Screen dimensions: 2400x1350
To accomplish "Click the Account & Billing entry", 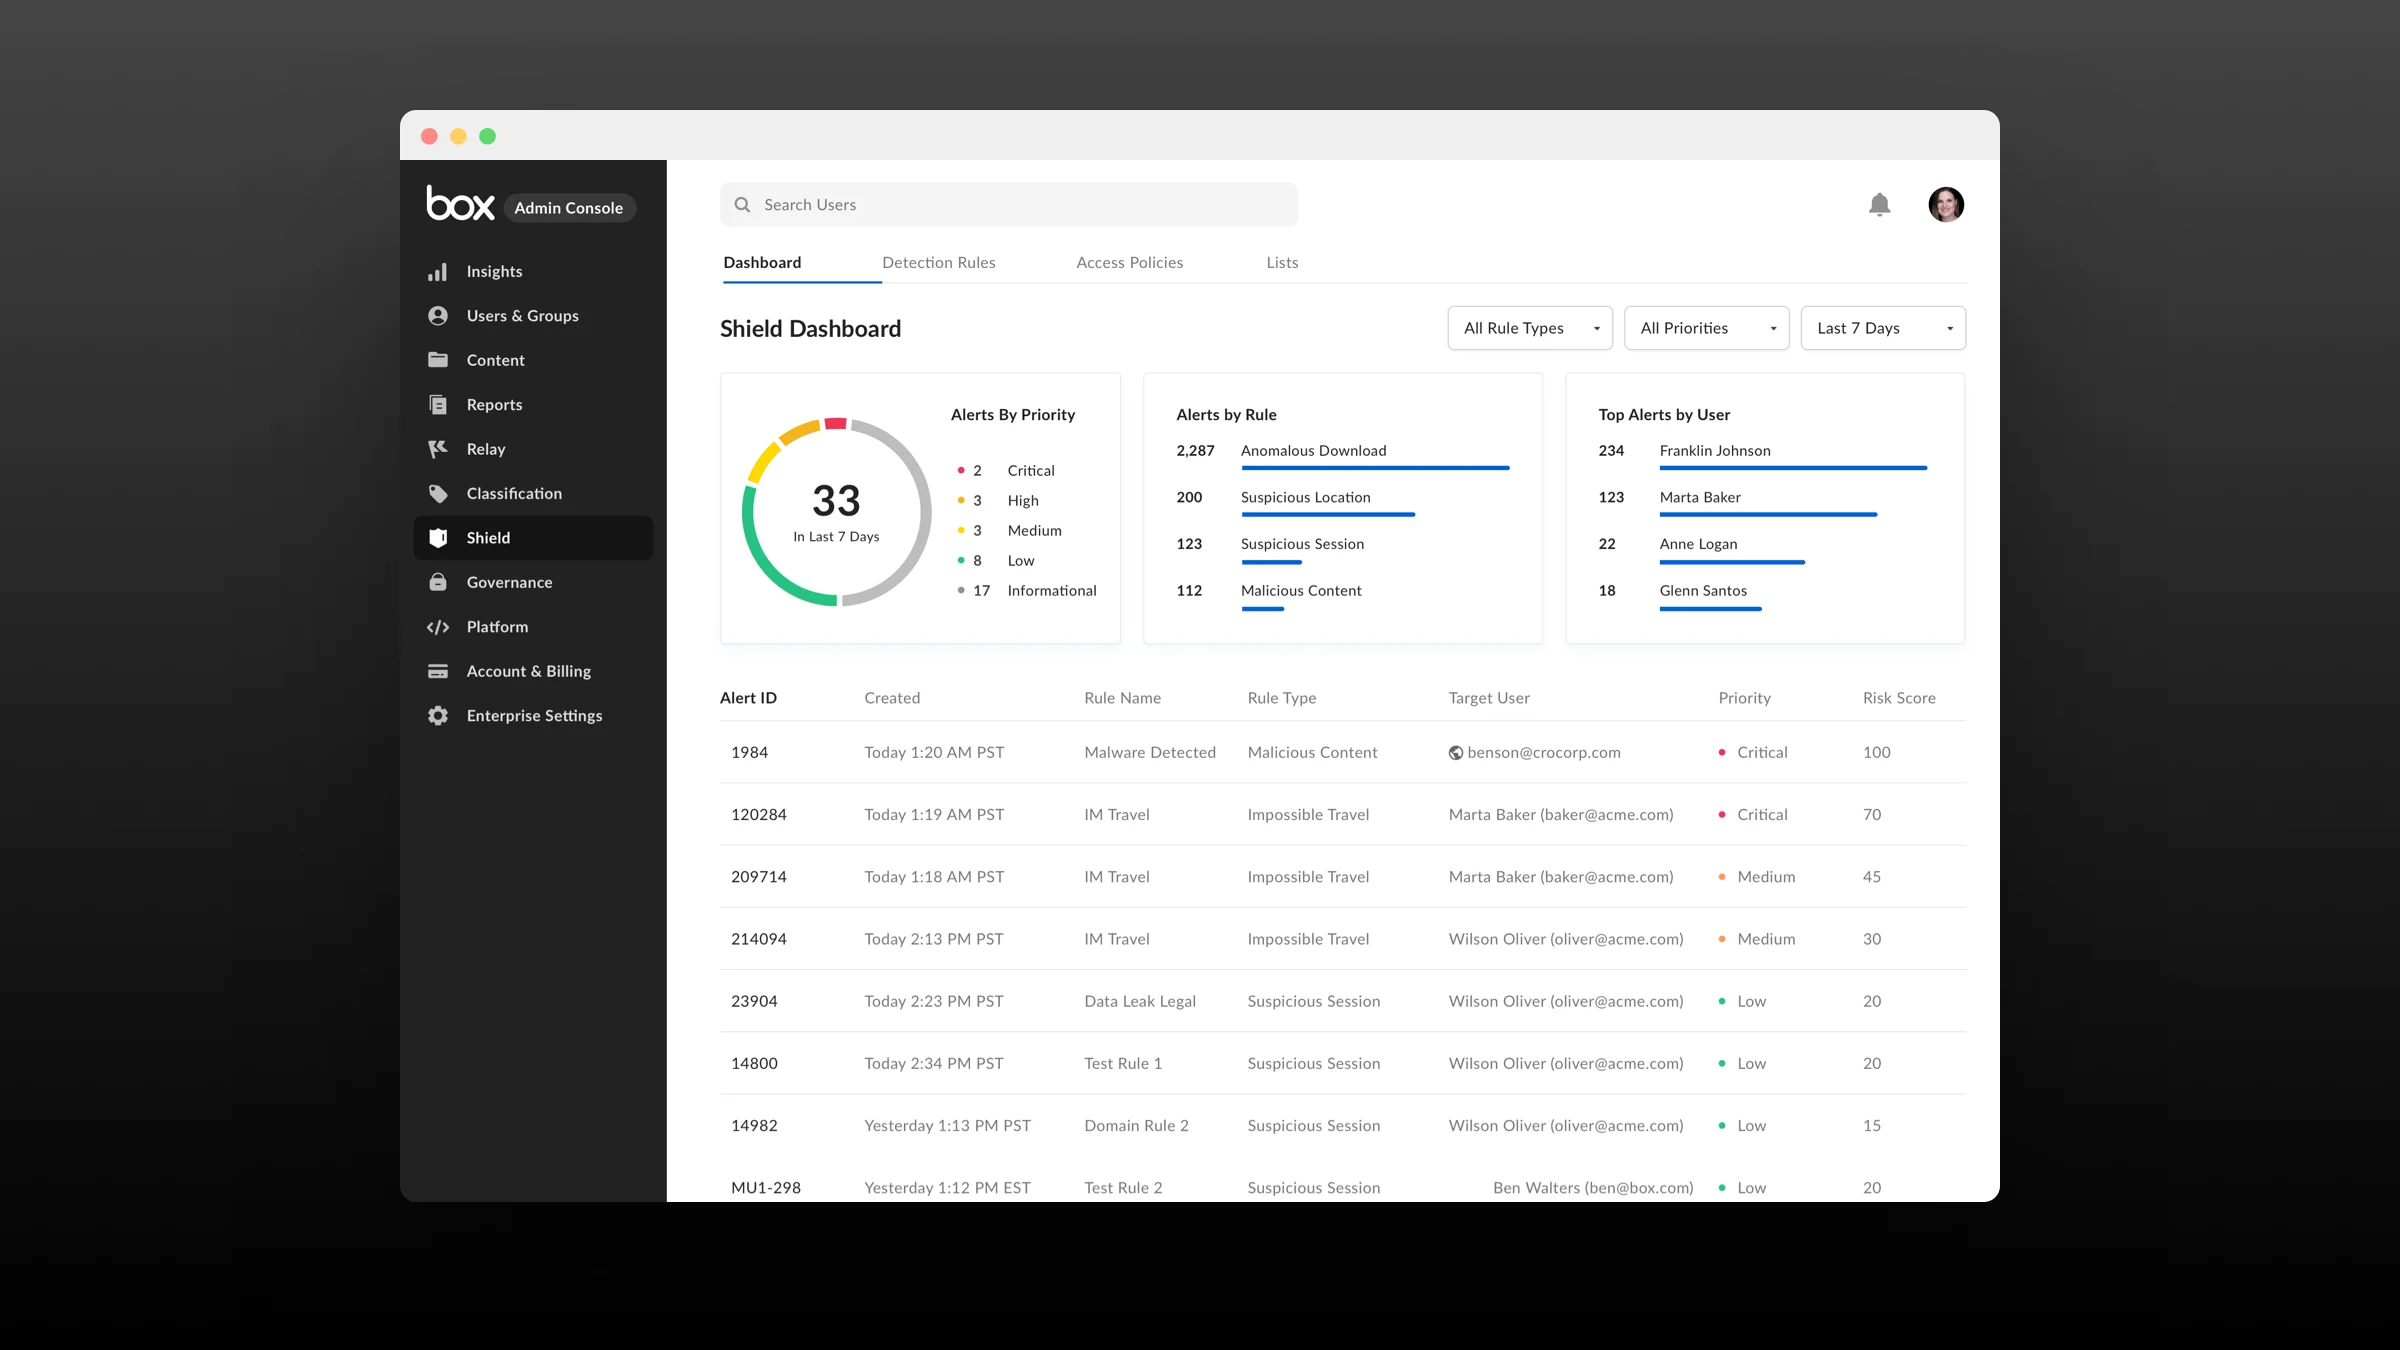I will click(528, 671).
